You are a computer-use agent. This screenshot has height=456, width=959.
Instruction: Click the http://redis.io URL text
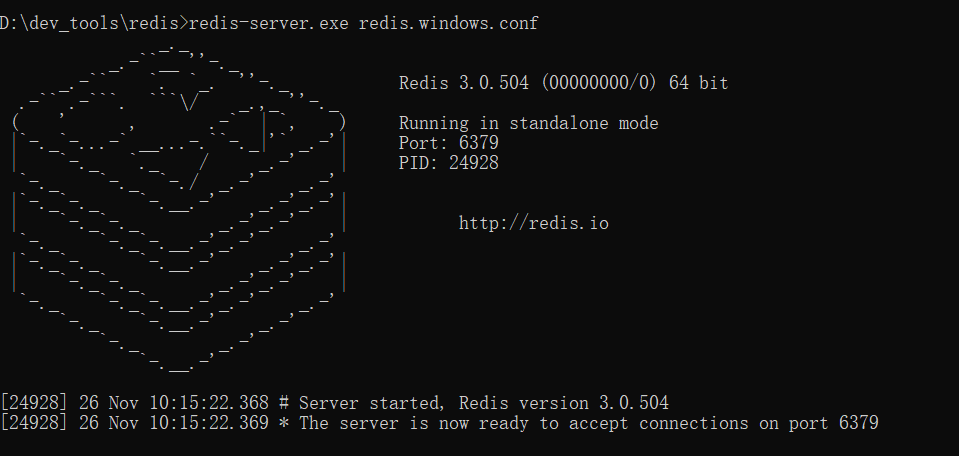point(534,223)
